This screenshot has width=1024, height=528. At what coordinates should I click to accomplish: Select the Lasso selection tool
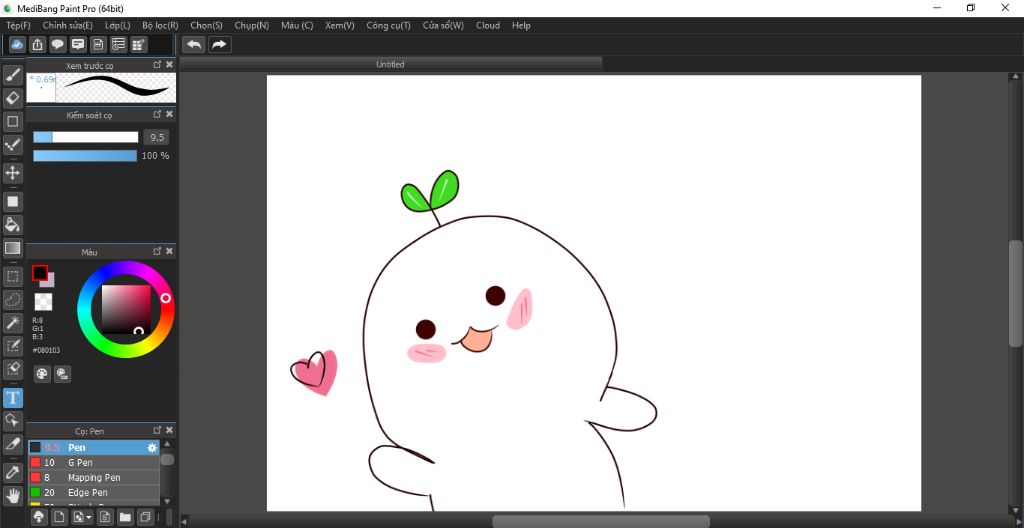tap(12, 299)
